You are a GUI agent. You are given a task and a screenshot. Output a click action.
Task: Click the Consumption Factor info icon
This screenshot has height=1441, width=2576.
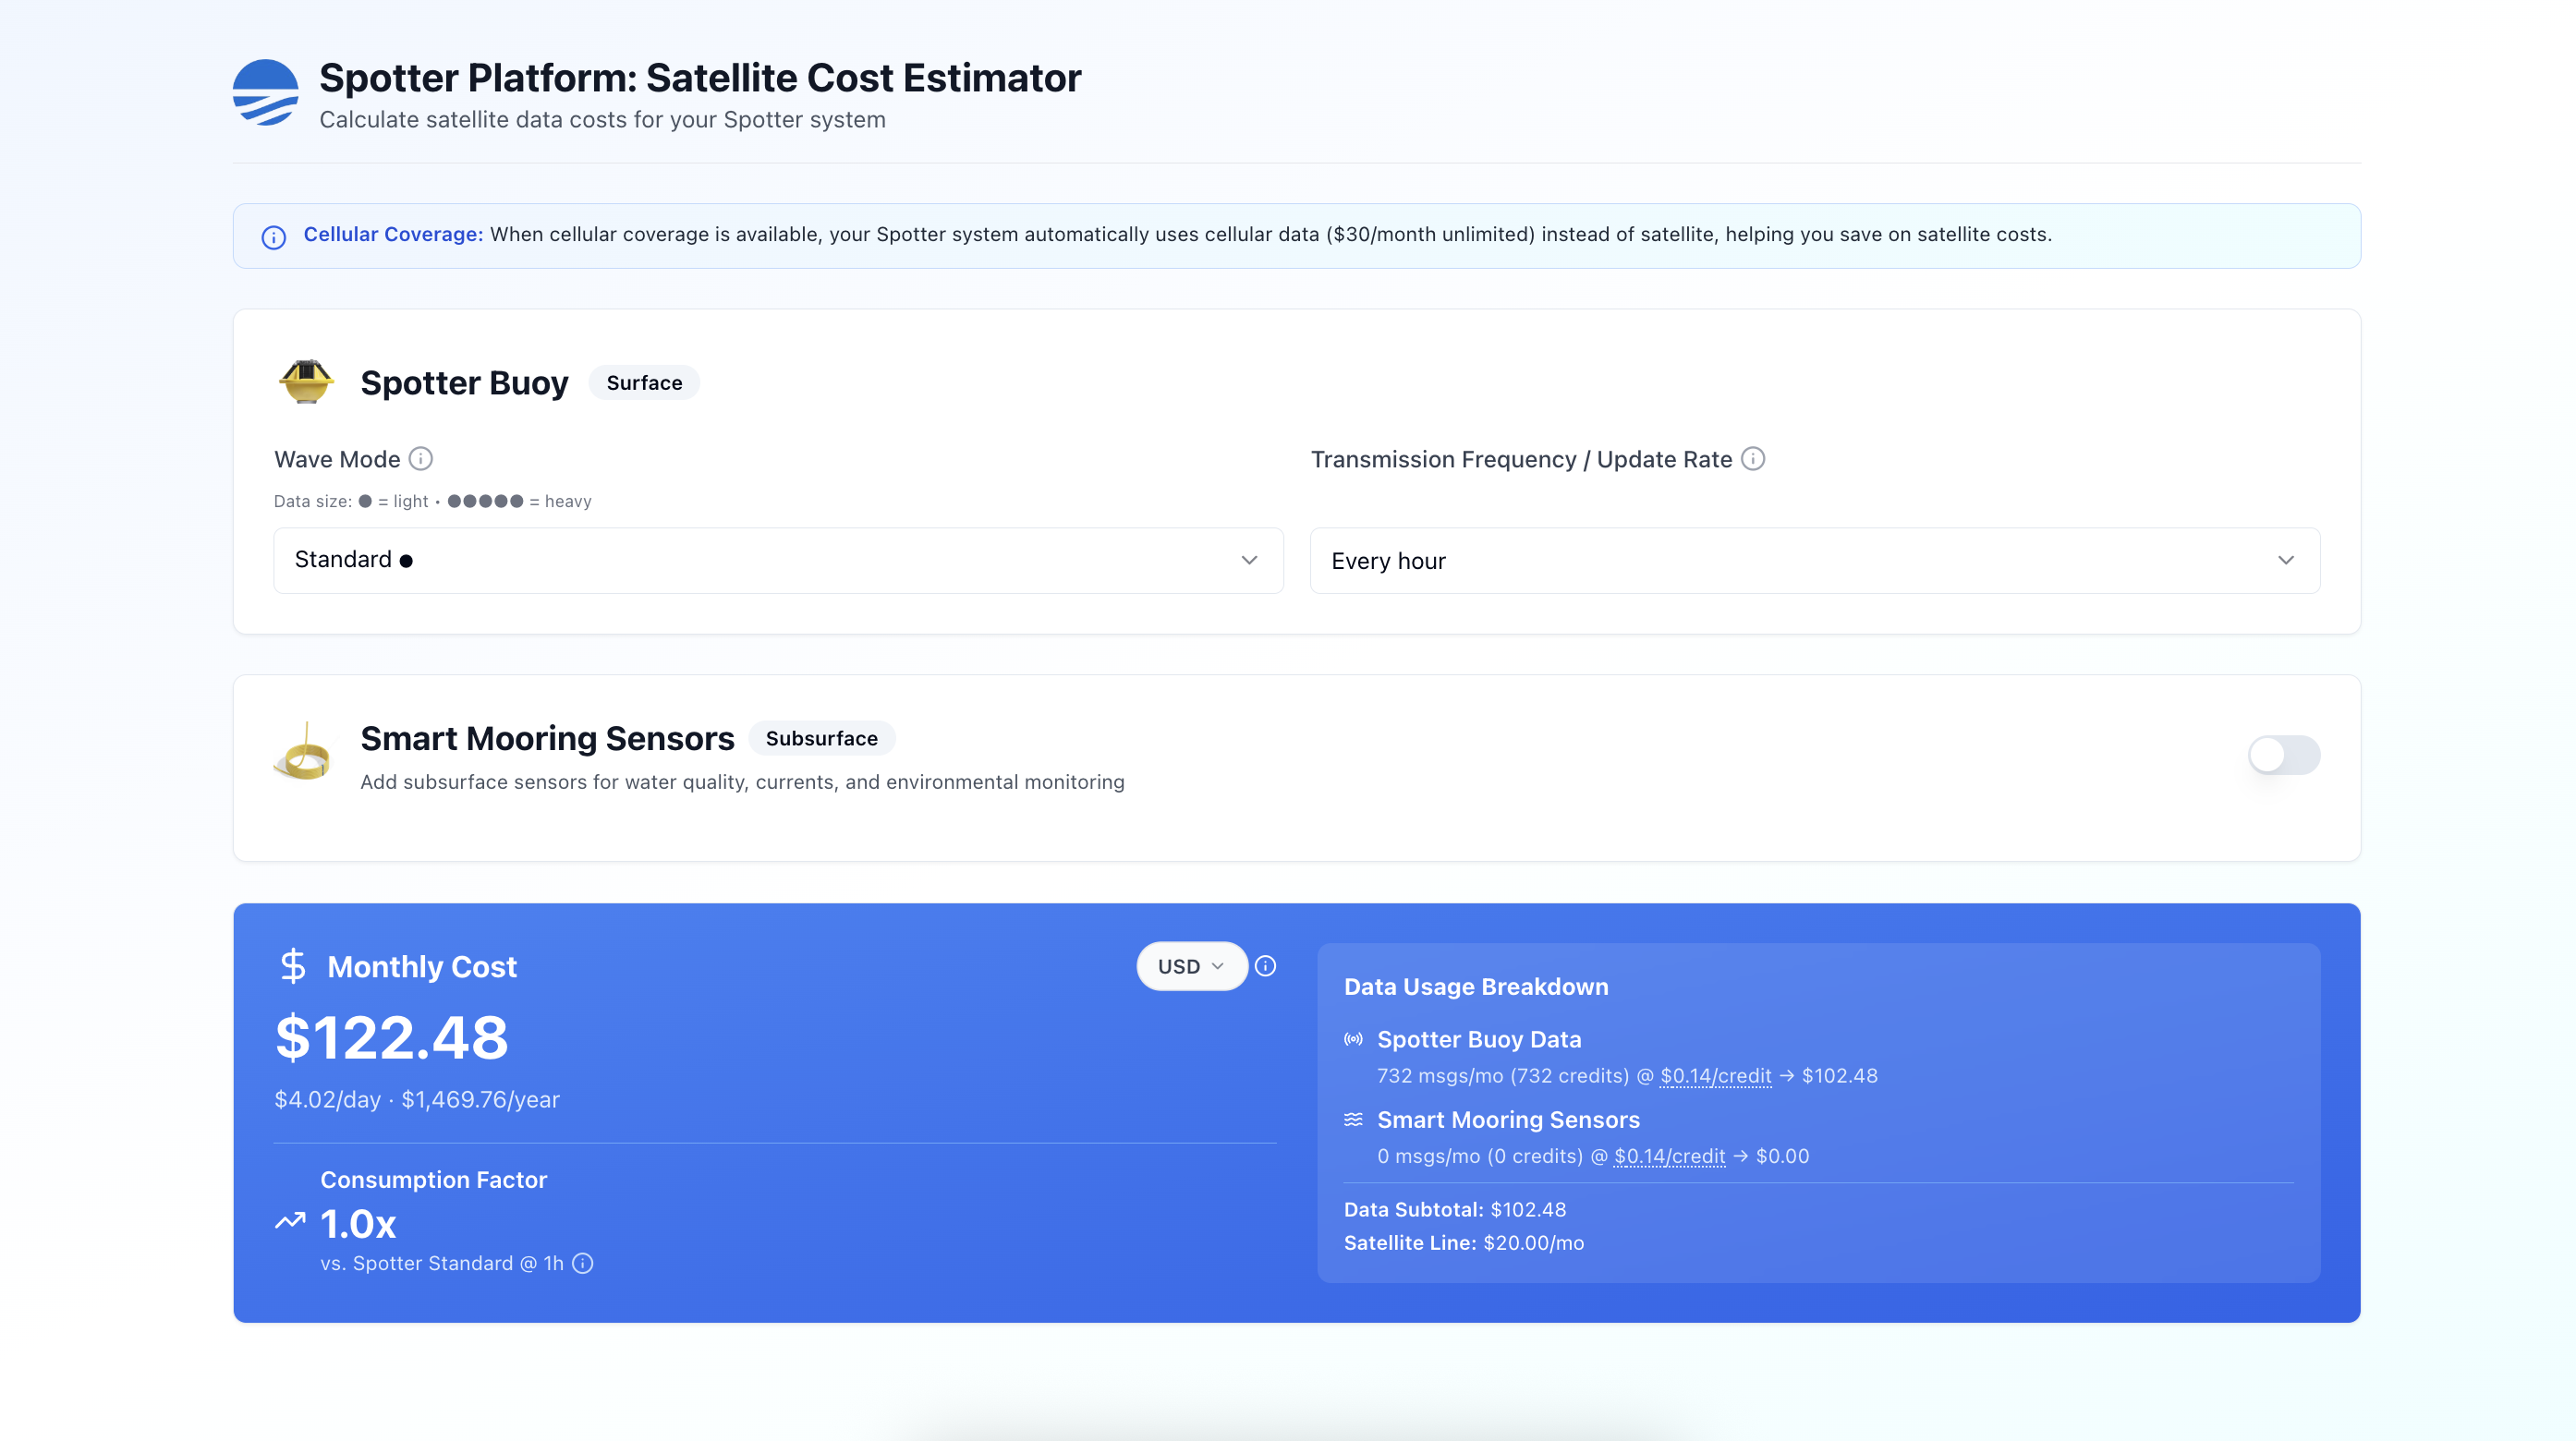583,1263
